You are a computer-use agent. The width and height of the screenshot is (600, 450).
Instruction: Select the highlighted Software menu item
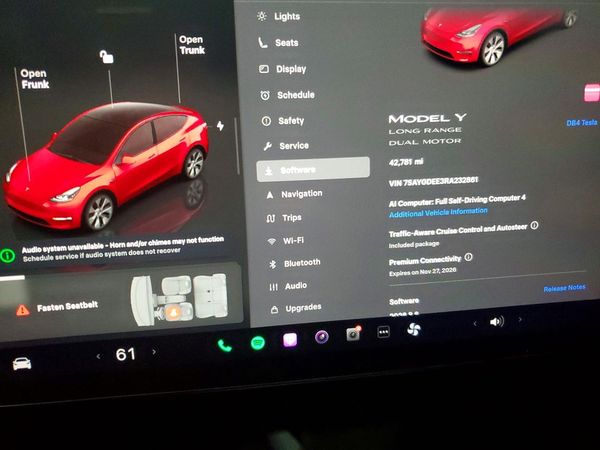pyautogui.click(x=313, y=169)
